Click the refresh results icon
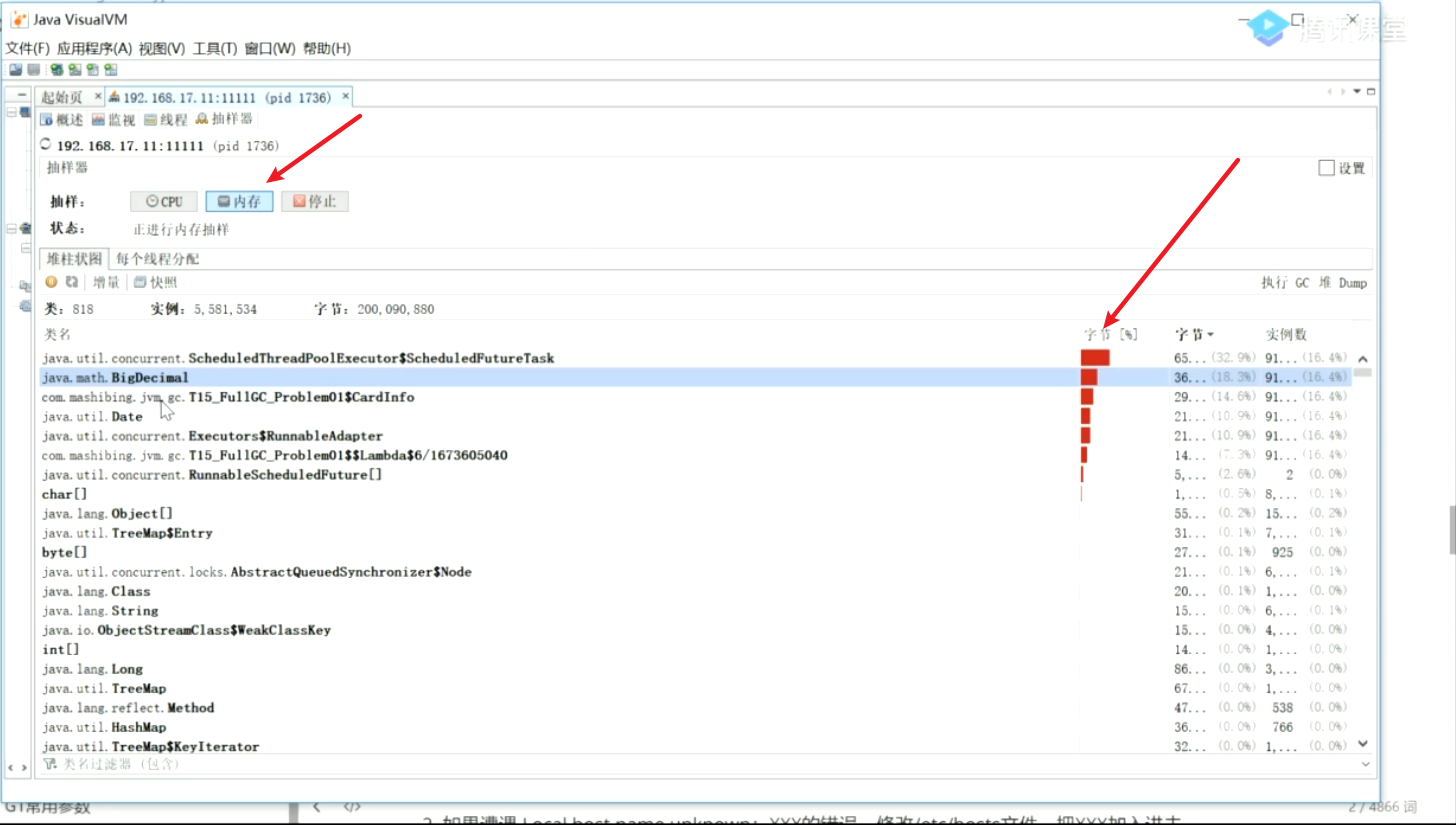The image size is (1456, 825). click(x=71, y=282)
